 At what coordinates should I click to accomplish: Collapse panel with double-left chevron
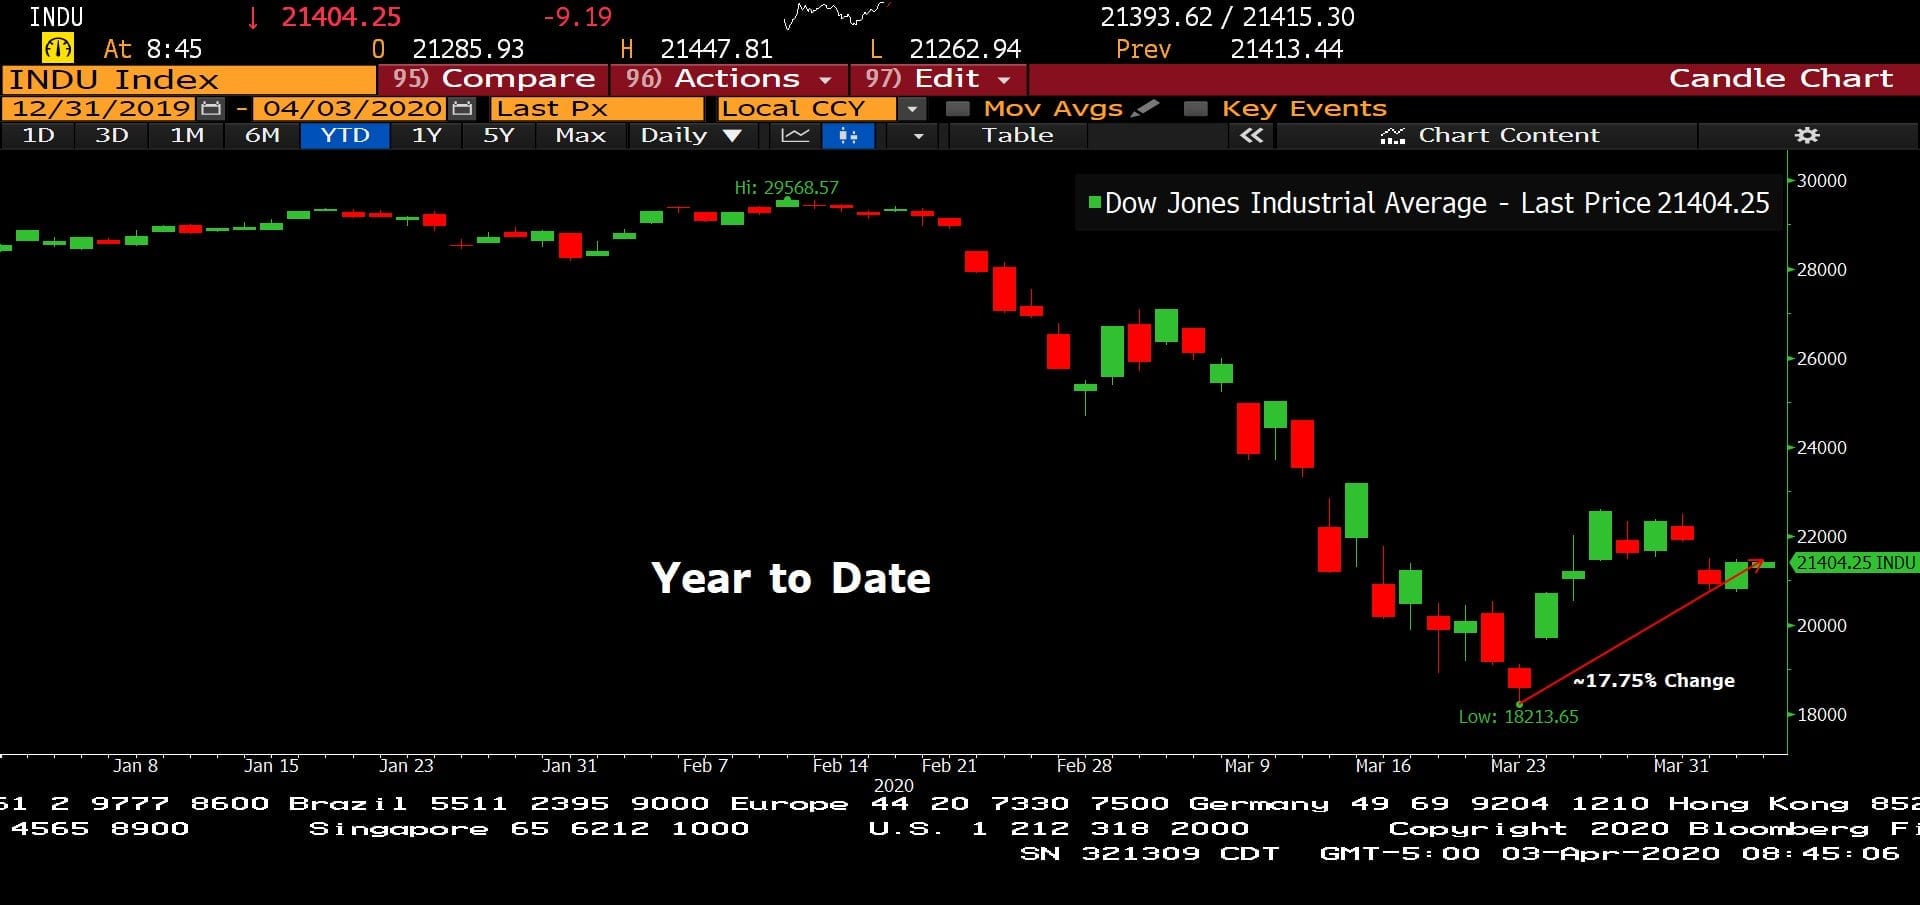[x=1251, y=135]
